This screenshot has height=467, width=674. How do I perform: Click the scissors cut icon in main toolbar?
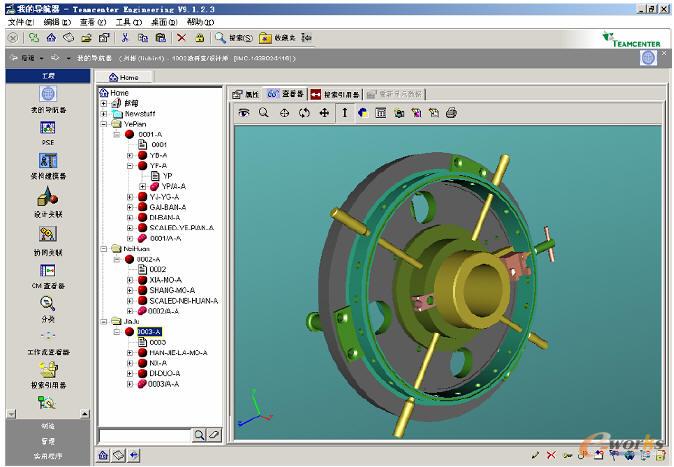pos(125,38)
